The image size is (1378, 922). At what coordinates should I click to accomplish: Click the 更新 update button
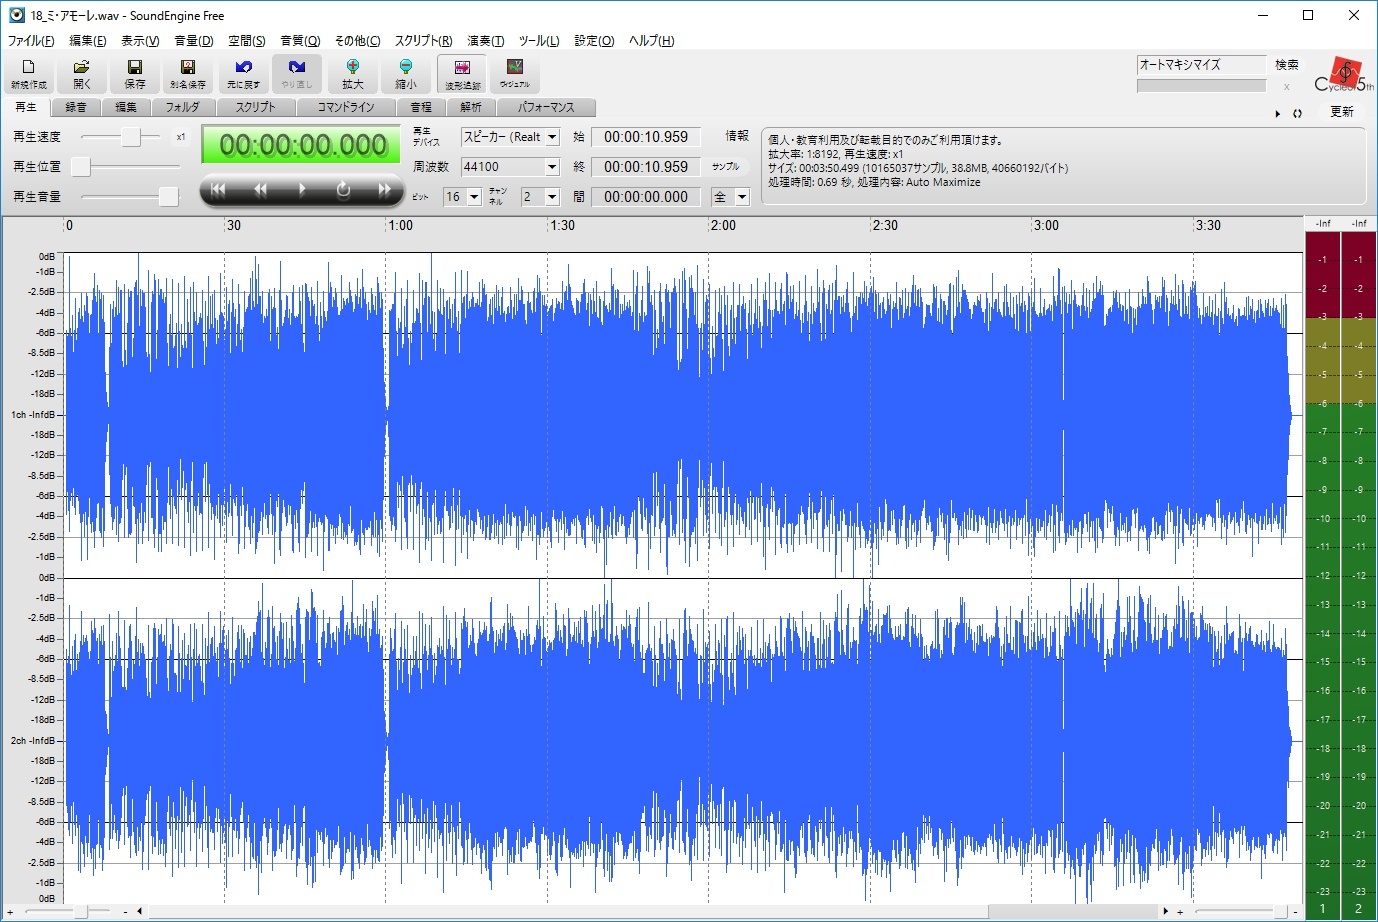coord(1342,112)
